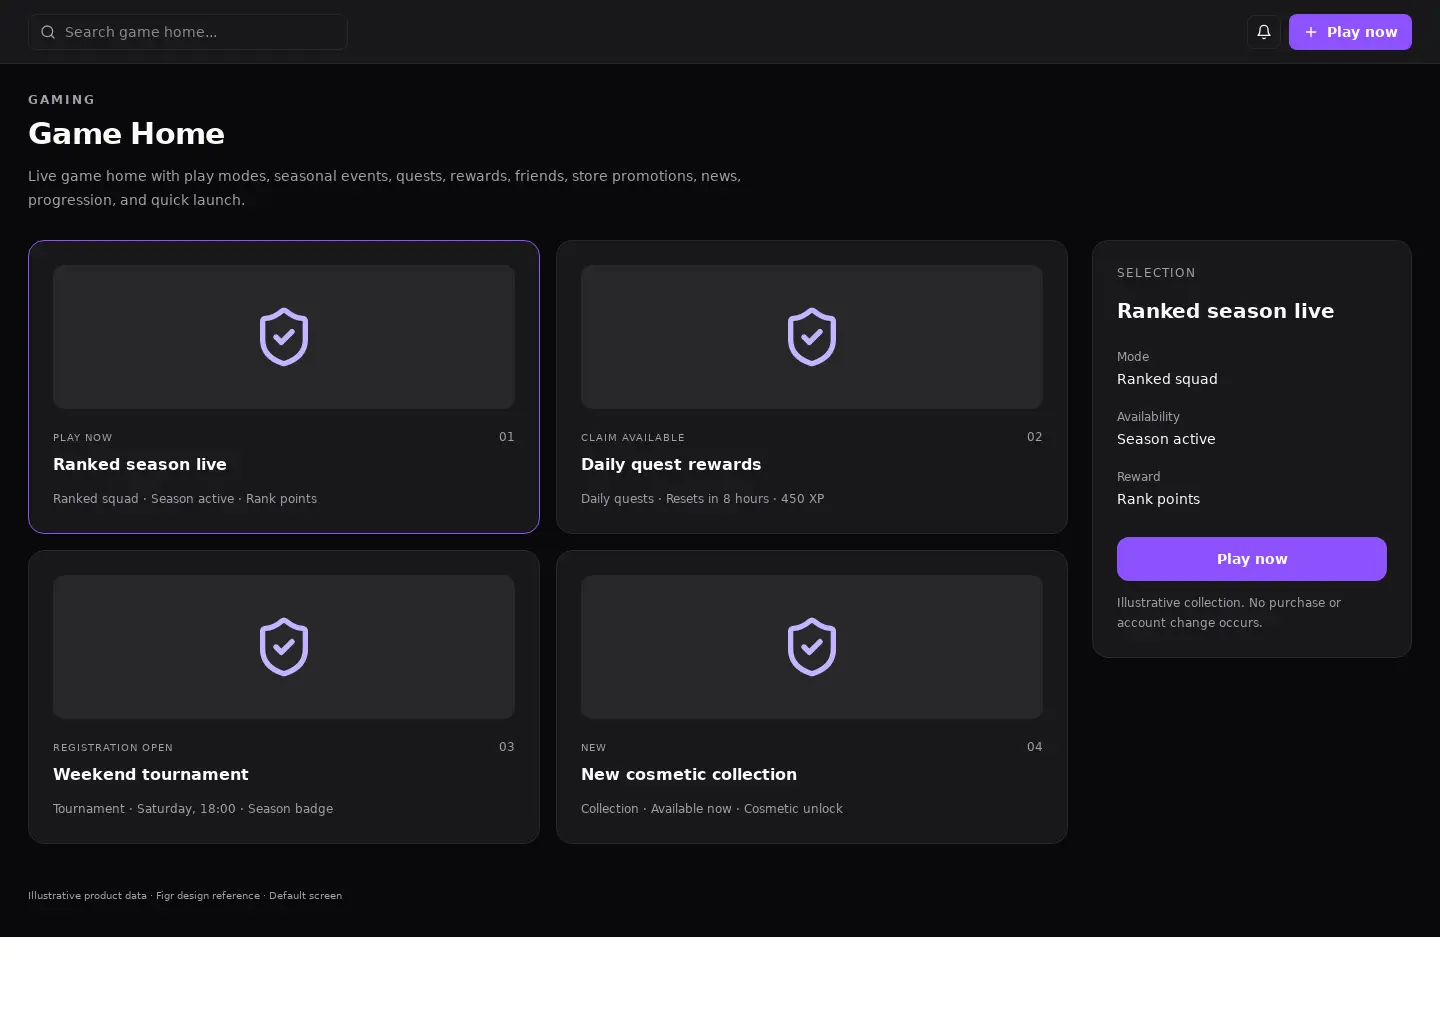Click the Play now button in header
The width and height of the screenshot is (1440, 1024).
pos(1350,32)
